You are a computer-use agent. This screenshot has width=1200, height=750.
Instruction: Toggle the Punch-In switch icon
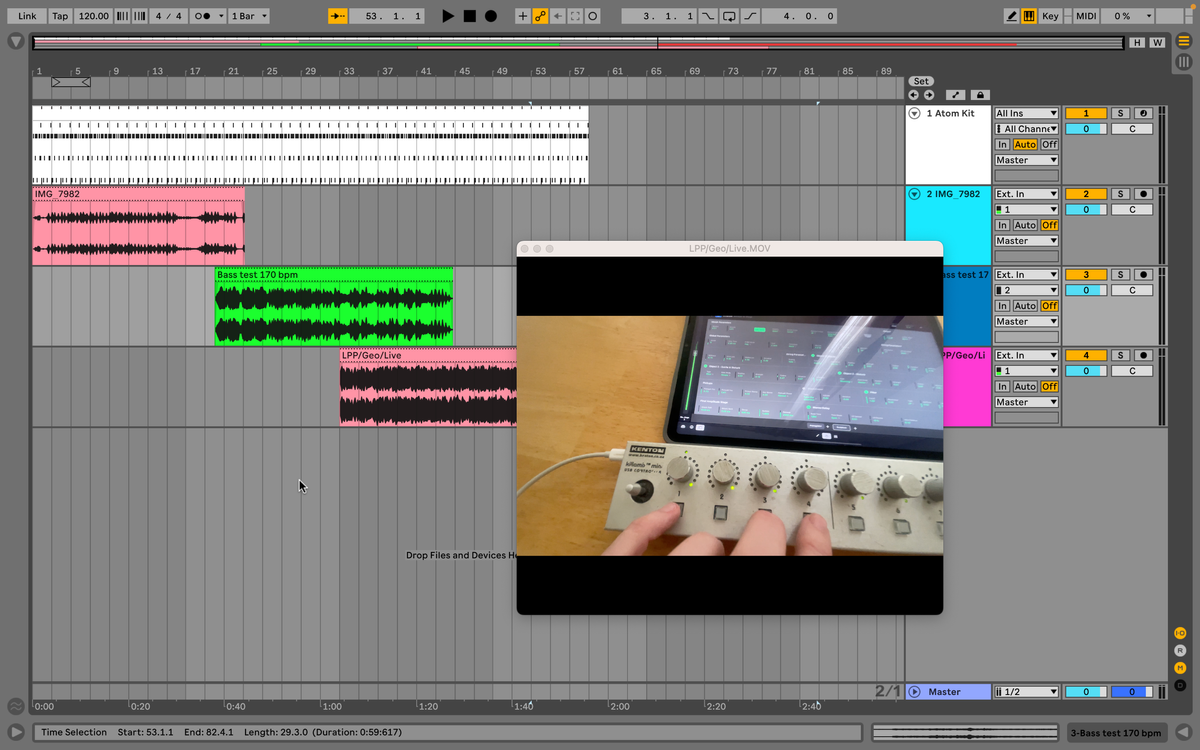point(708,16)
